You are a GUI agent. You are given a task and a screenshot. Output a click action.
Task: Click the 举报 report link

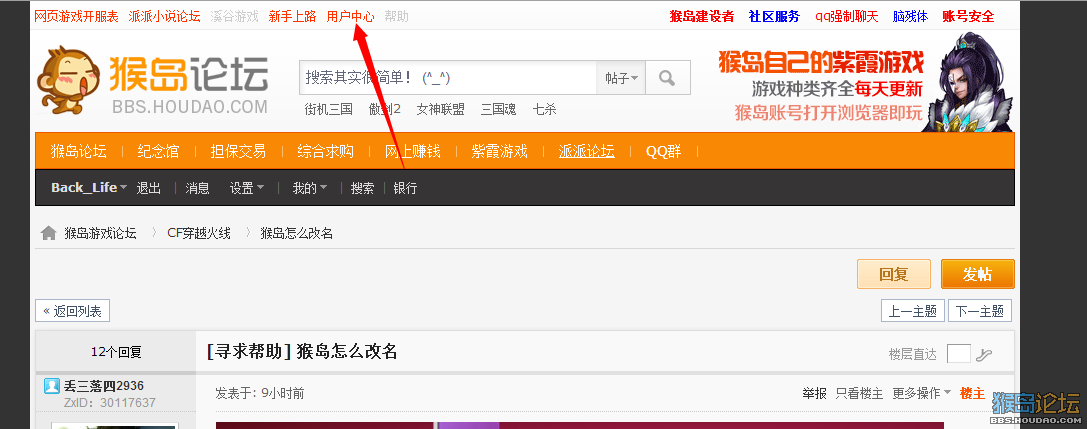pos(815,394)
